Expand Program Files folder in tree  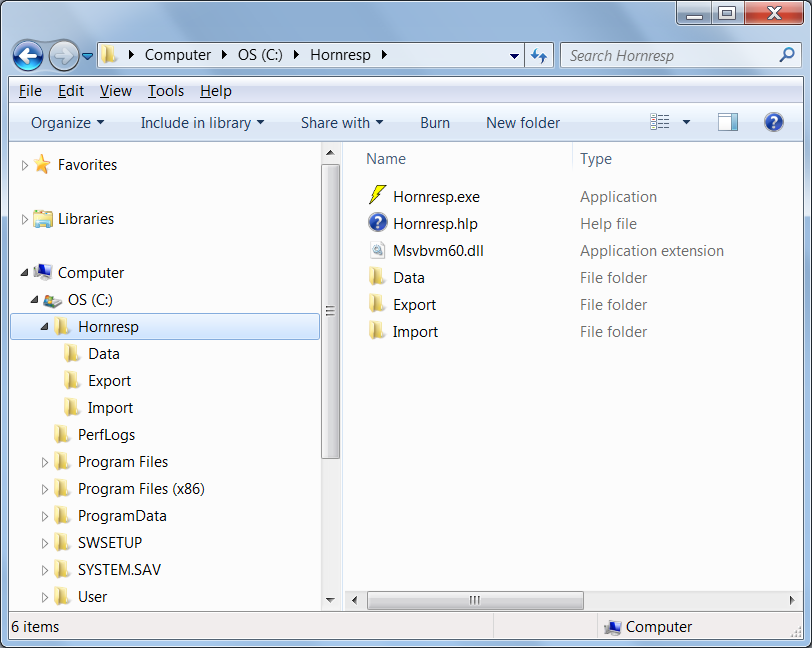[x=45, y=462]
